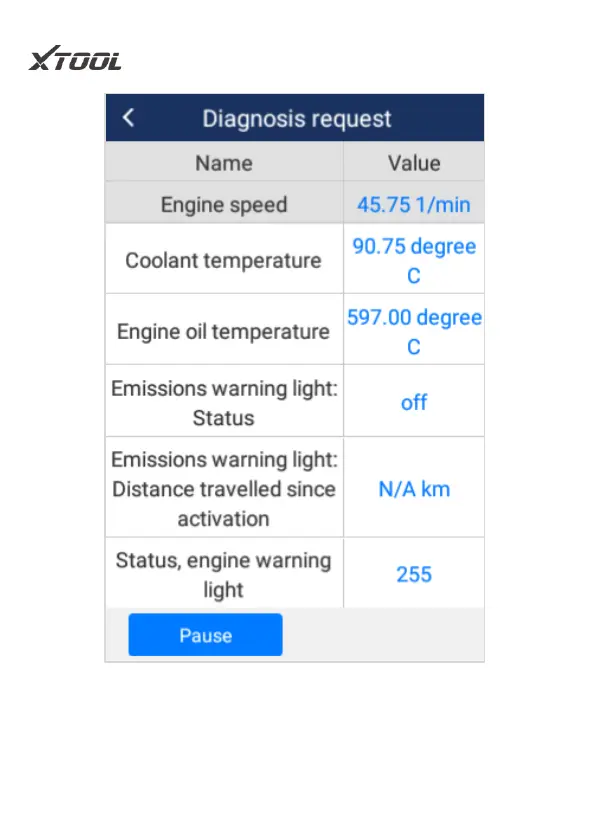
Task: Click the 597.00 degree C value
Action: [x=414, y=331]
